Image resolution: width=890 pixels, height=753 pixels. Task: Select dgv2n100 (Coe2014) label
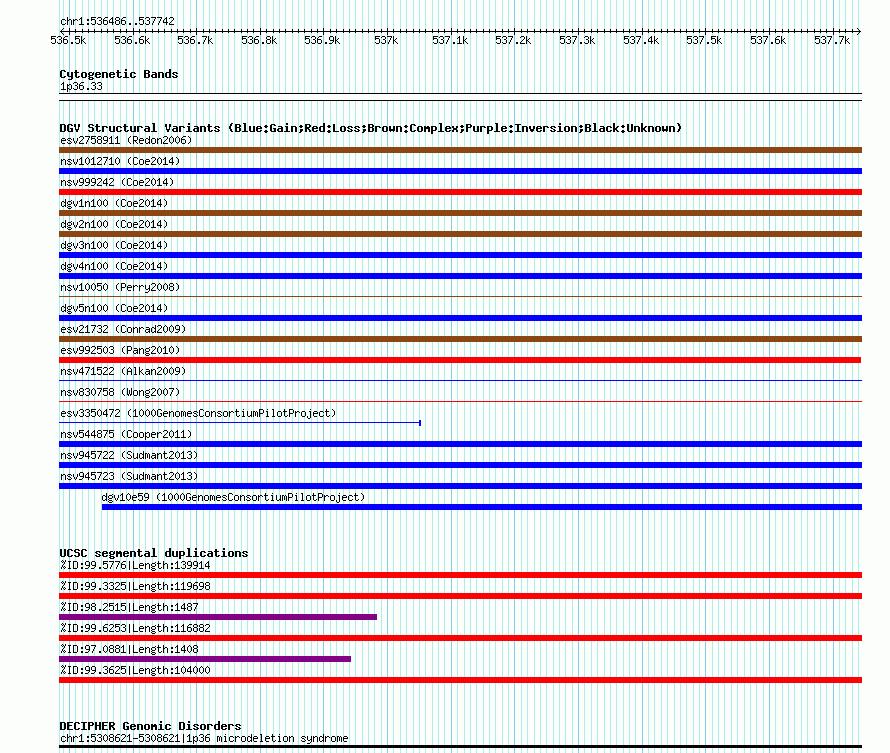(x=114, y=224)
